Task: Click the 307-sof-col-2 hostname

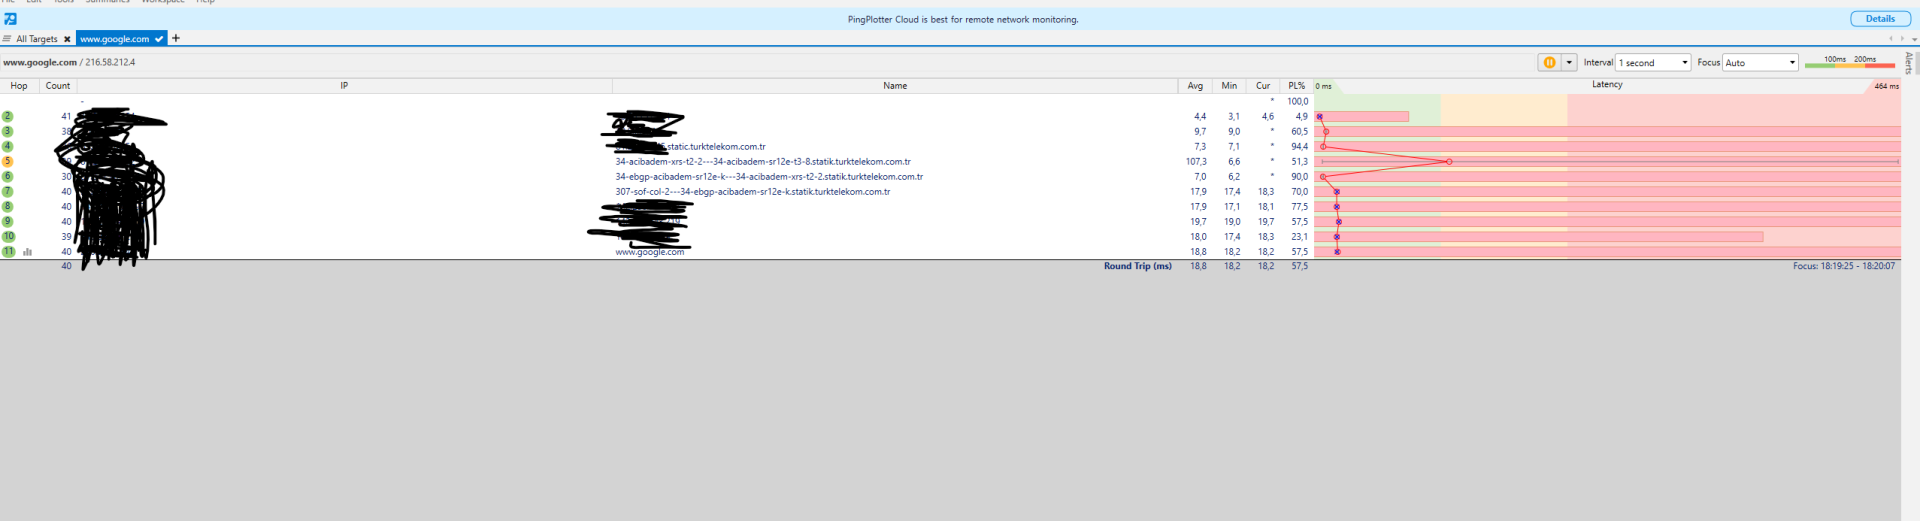Action: 752,191
